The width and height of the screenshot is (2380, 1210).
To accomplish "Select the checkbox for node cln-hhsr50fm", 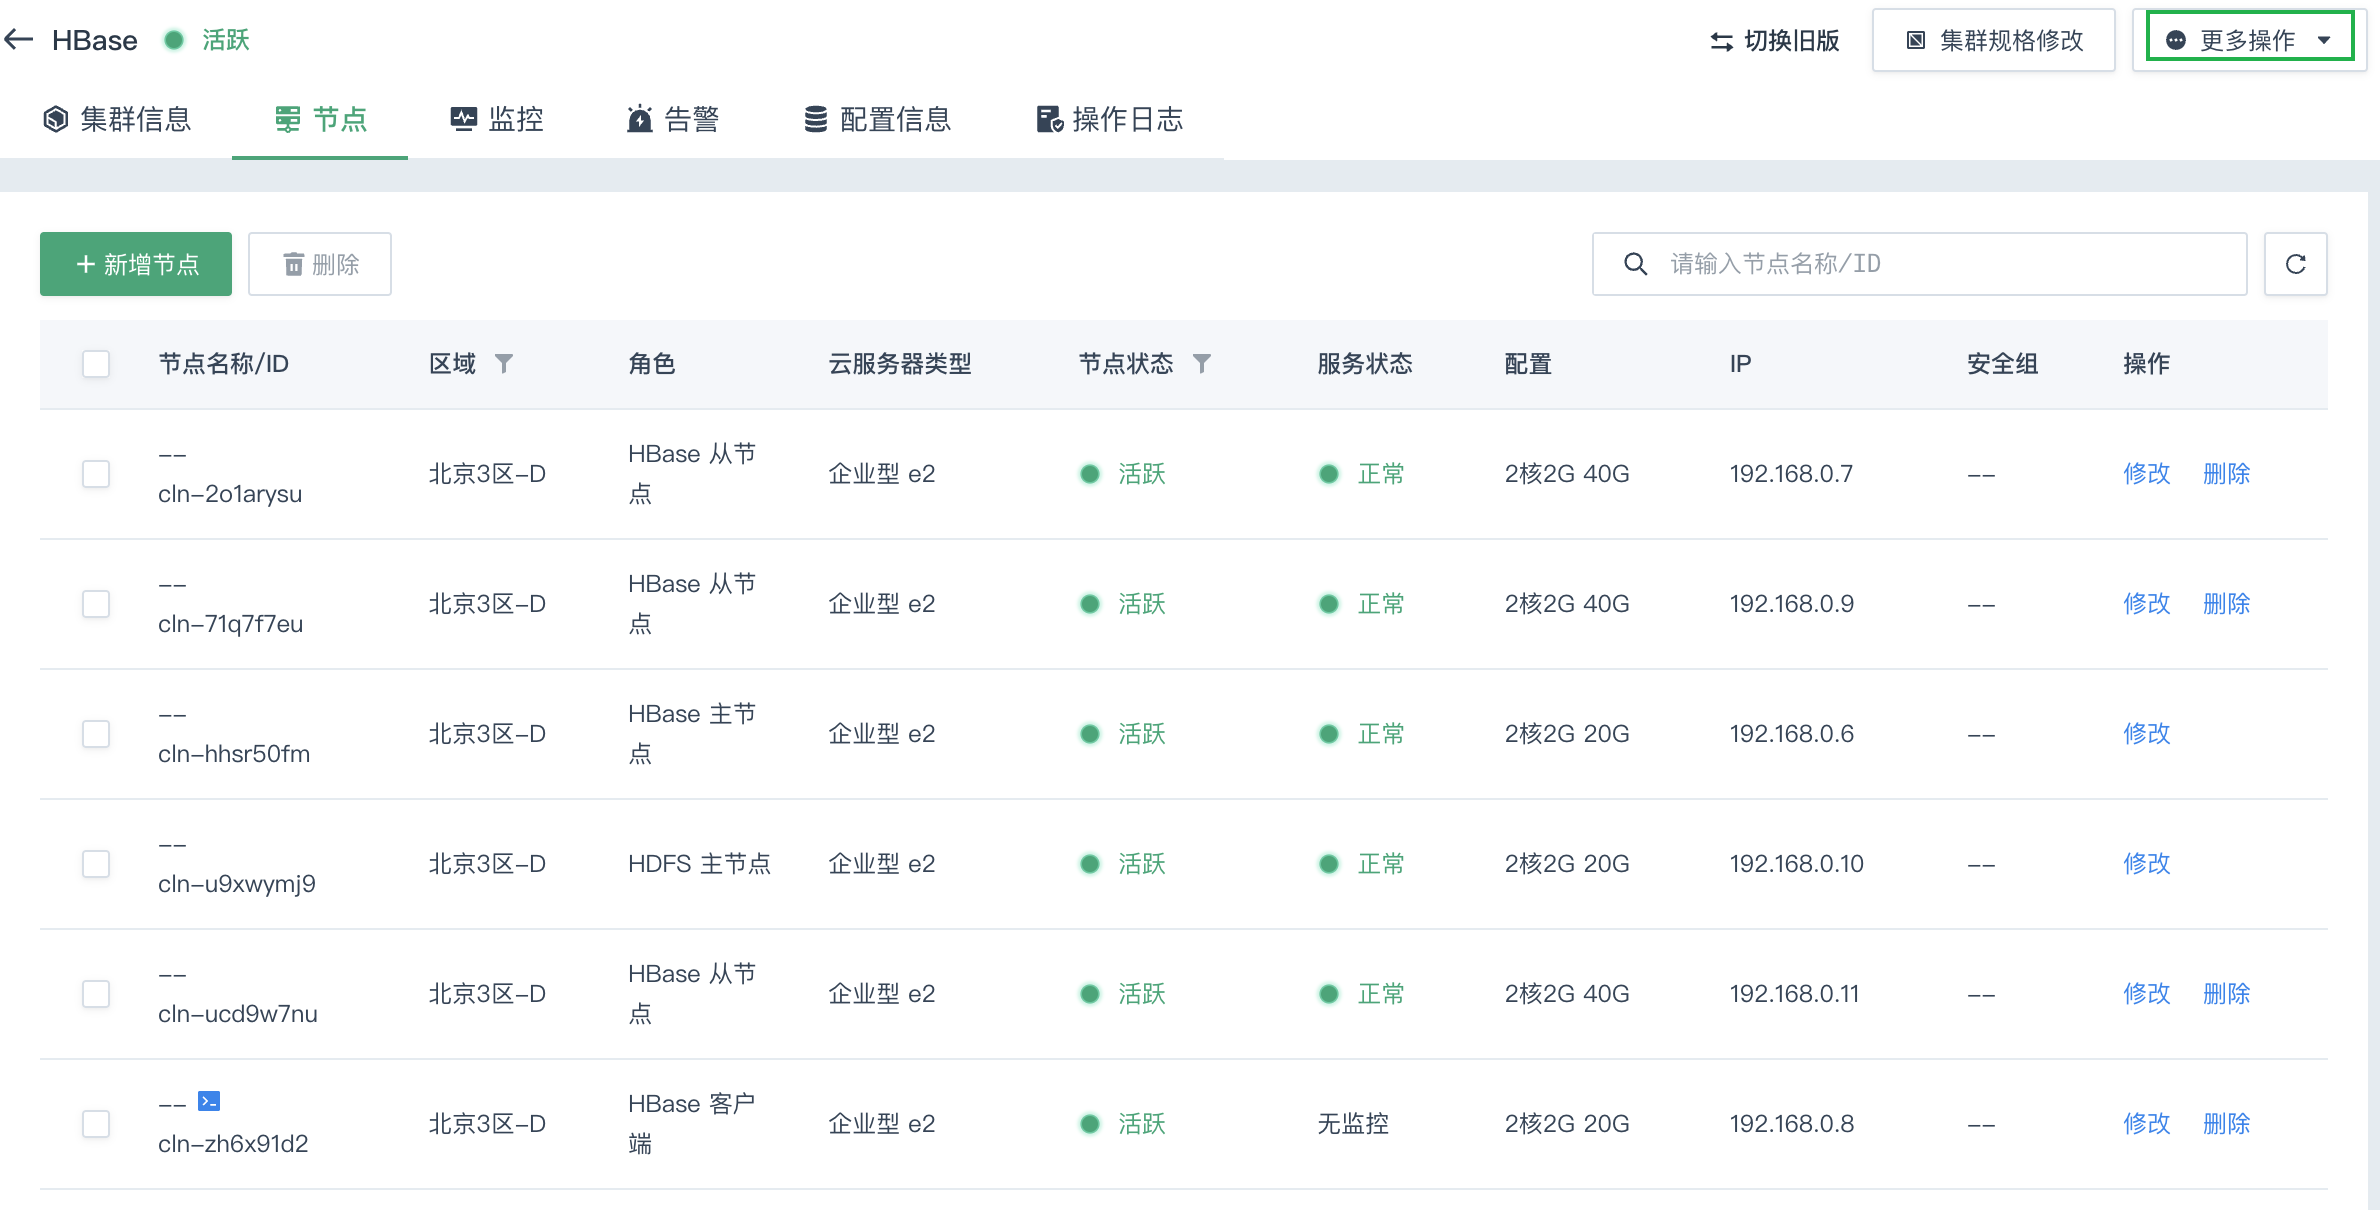I will click(x=96, y=734).
